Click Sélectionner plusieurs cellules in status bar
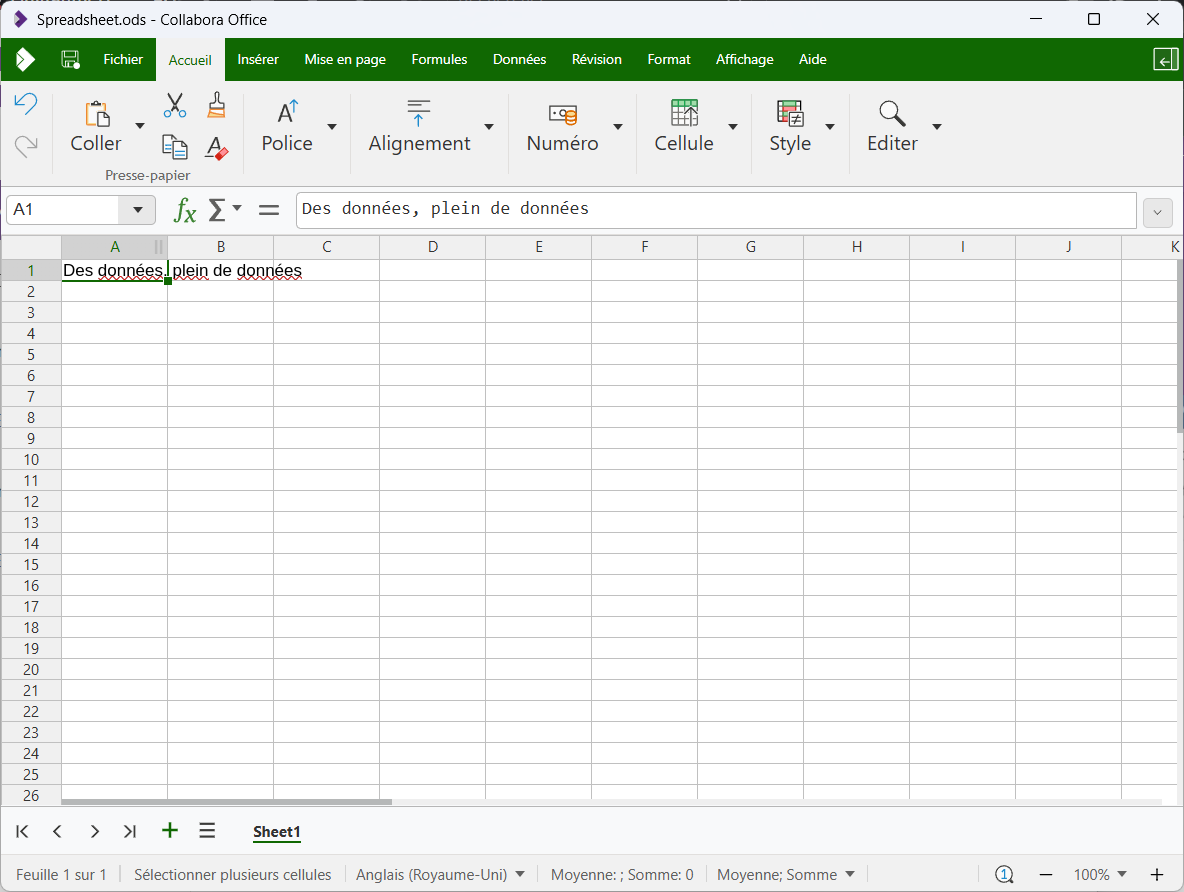The image size is (1184, 892). coord(232,874)
